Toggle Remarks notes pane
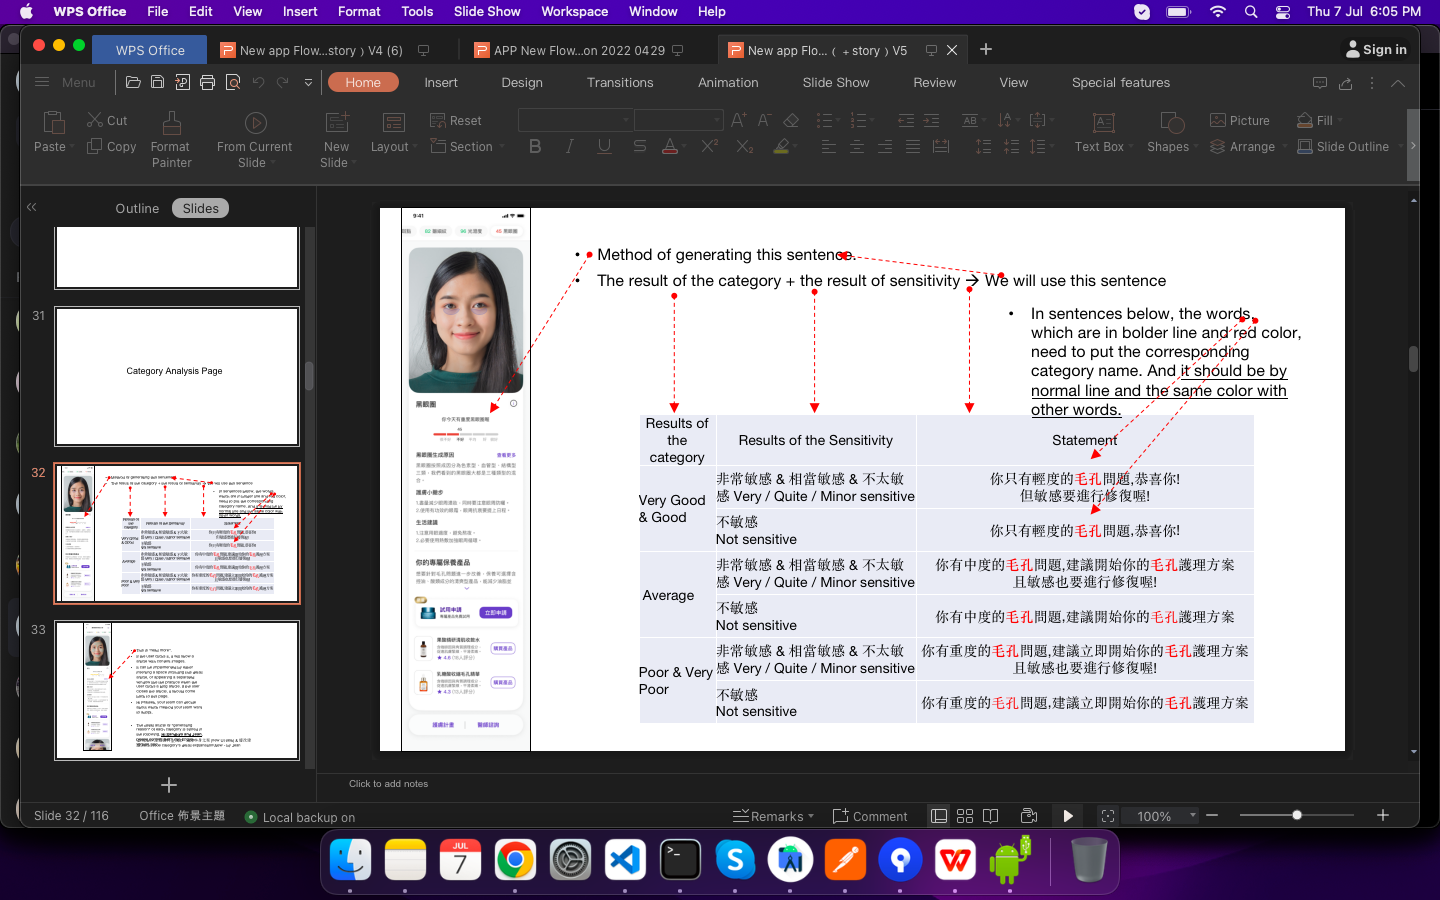Image resolution: width=1440 pixels, height=900 pixels. pos(772,816)
